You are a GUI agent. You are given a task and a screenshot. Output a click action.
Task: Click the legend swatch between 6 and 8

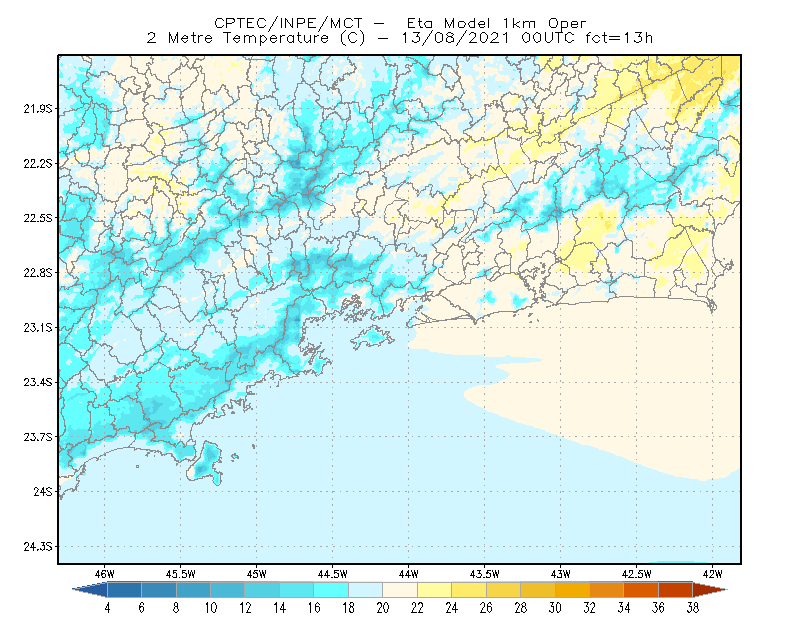[159, 590]
